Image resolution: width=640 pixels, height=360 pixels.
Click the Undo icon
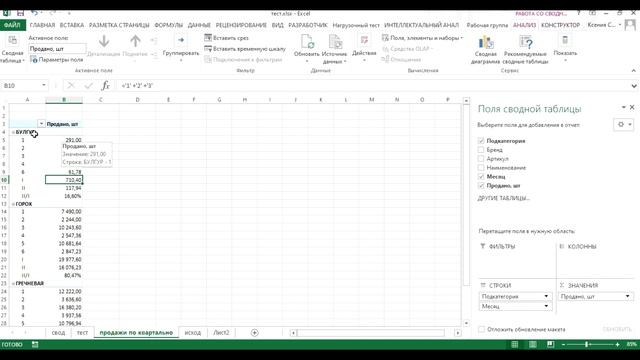(35, 13)
